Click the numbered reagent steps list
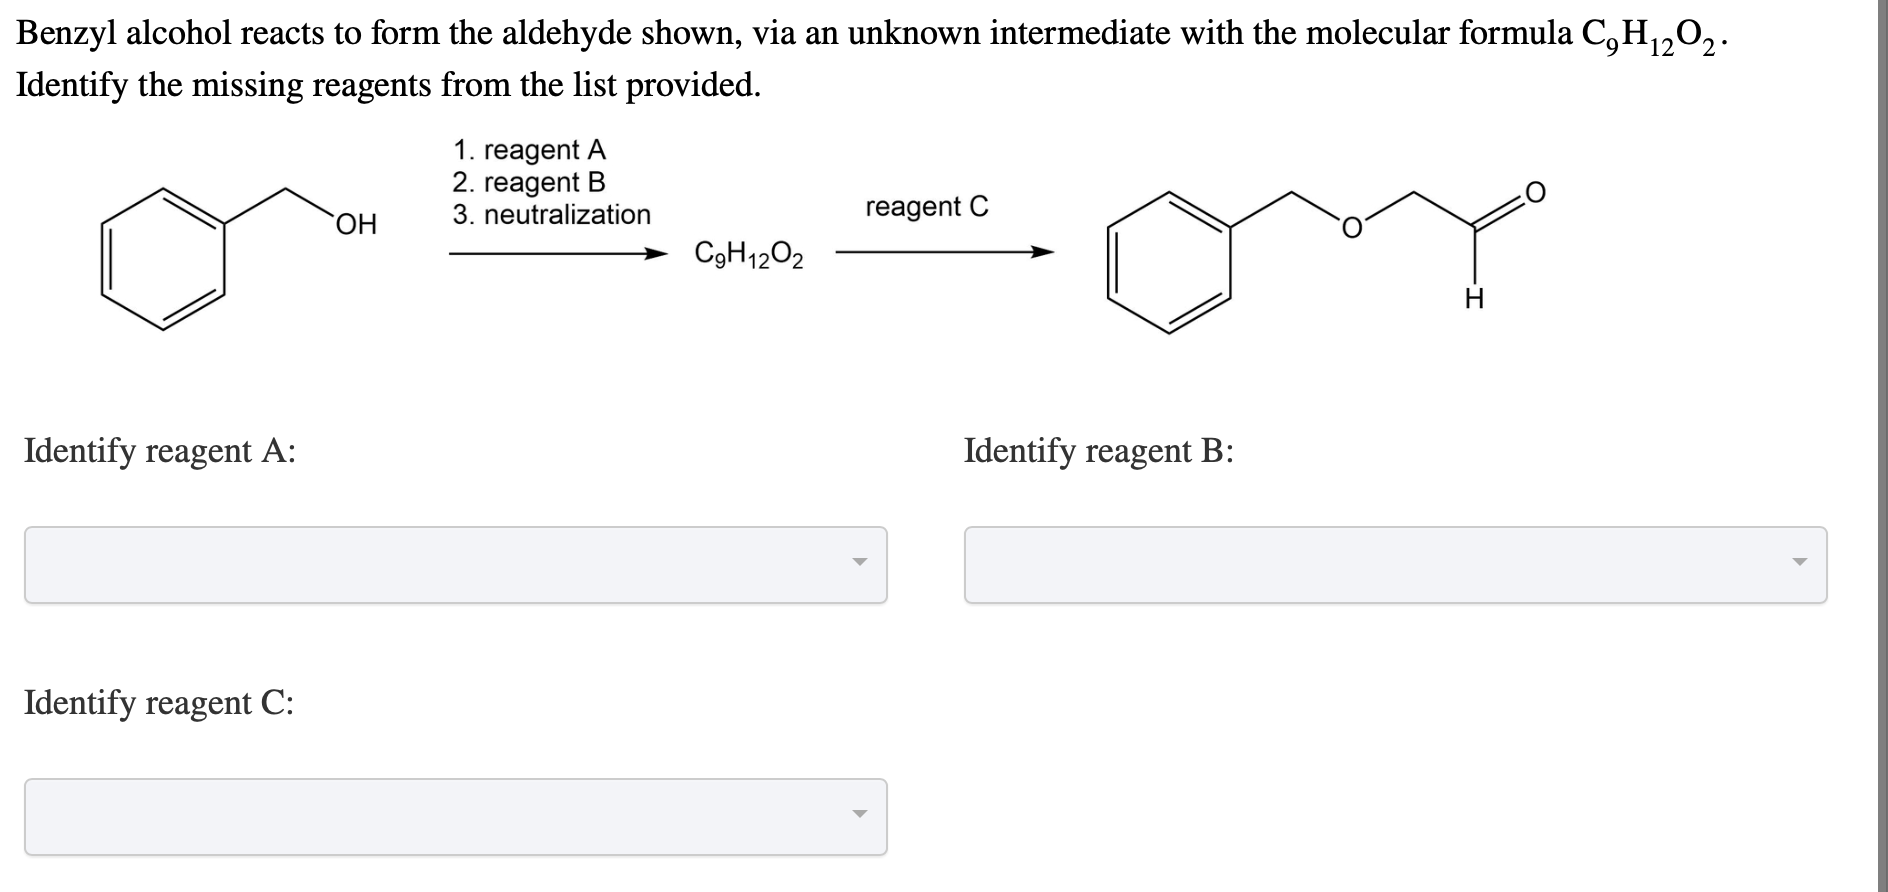Viewport: 1888px width, 892px height. (x=551, y=181)
